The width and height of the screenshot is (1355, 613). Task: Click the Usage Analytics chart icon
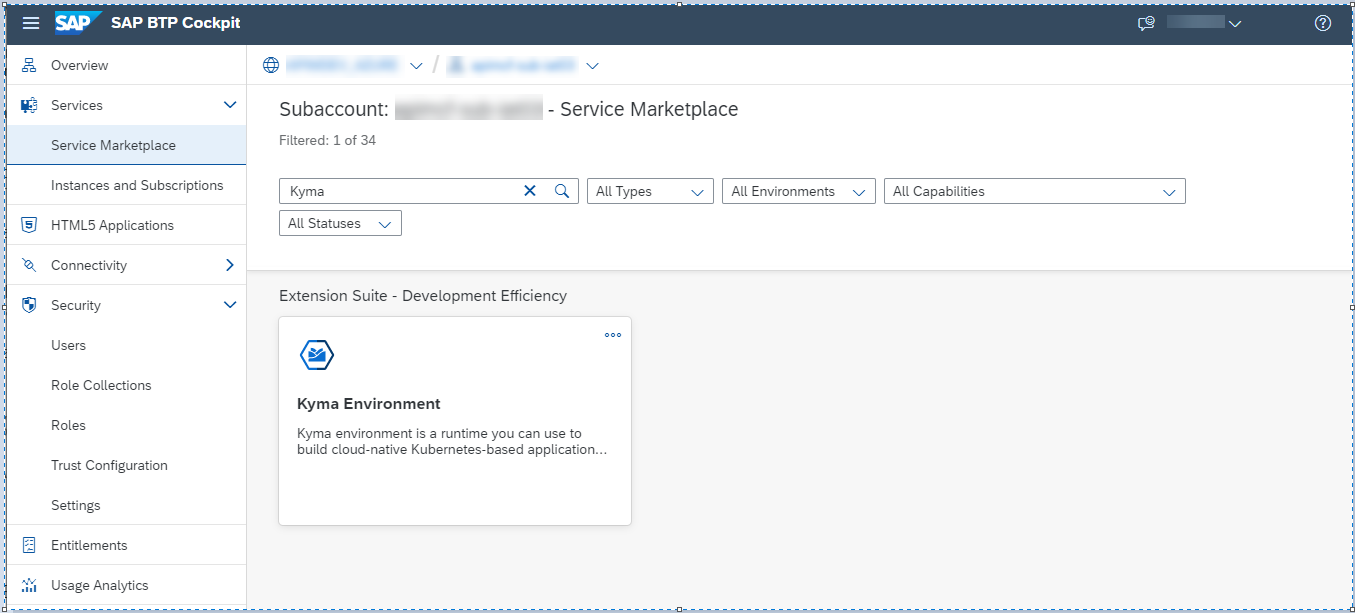pos(29,585)
